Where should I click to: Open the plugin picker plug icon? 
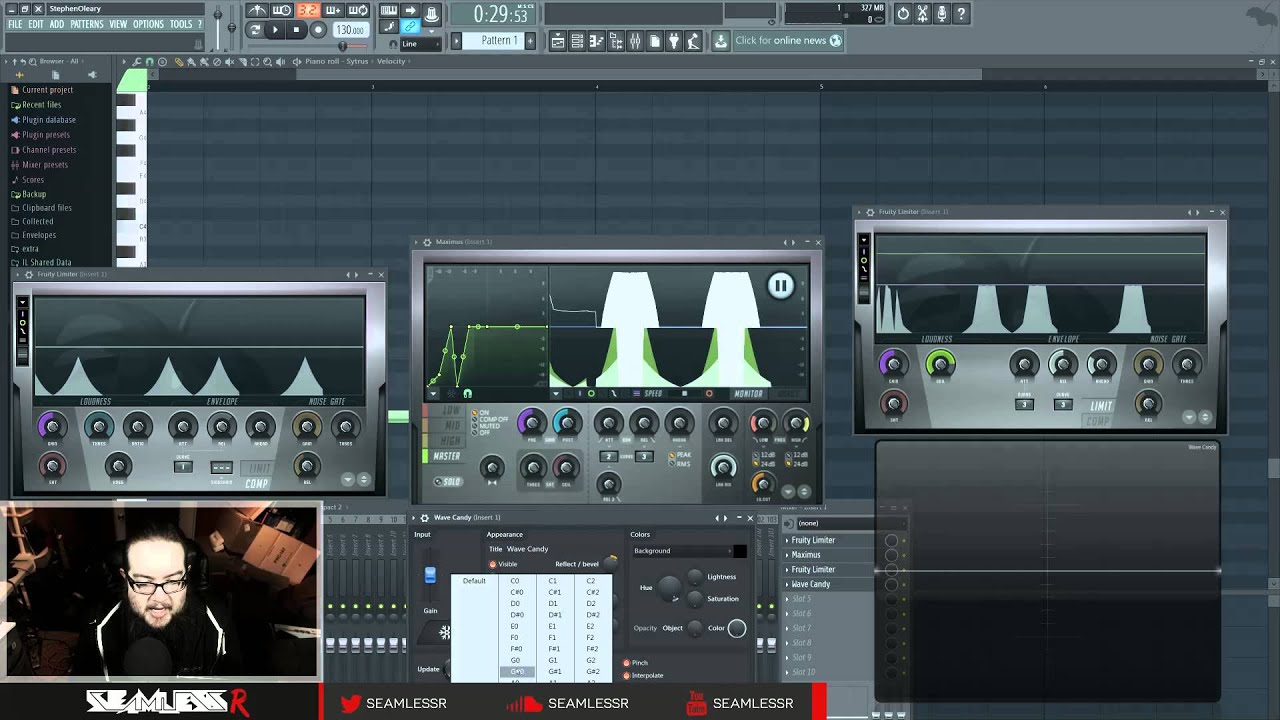674,41
